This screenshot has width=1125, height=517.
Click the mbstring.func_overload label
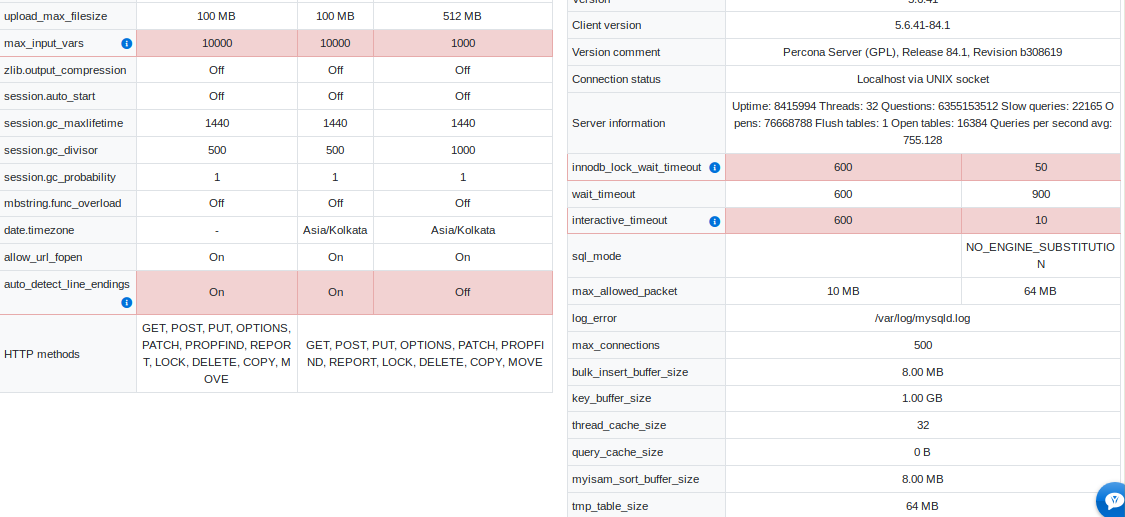62,203
